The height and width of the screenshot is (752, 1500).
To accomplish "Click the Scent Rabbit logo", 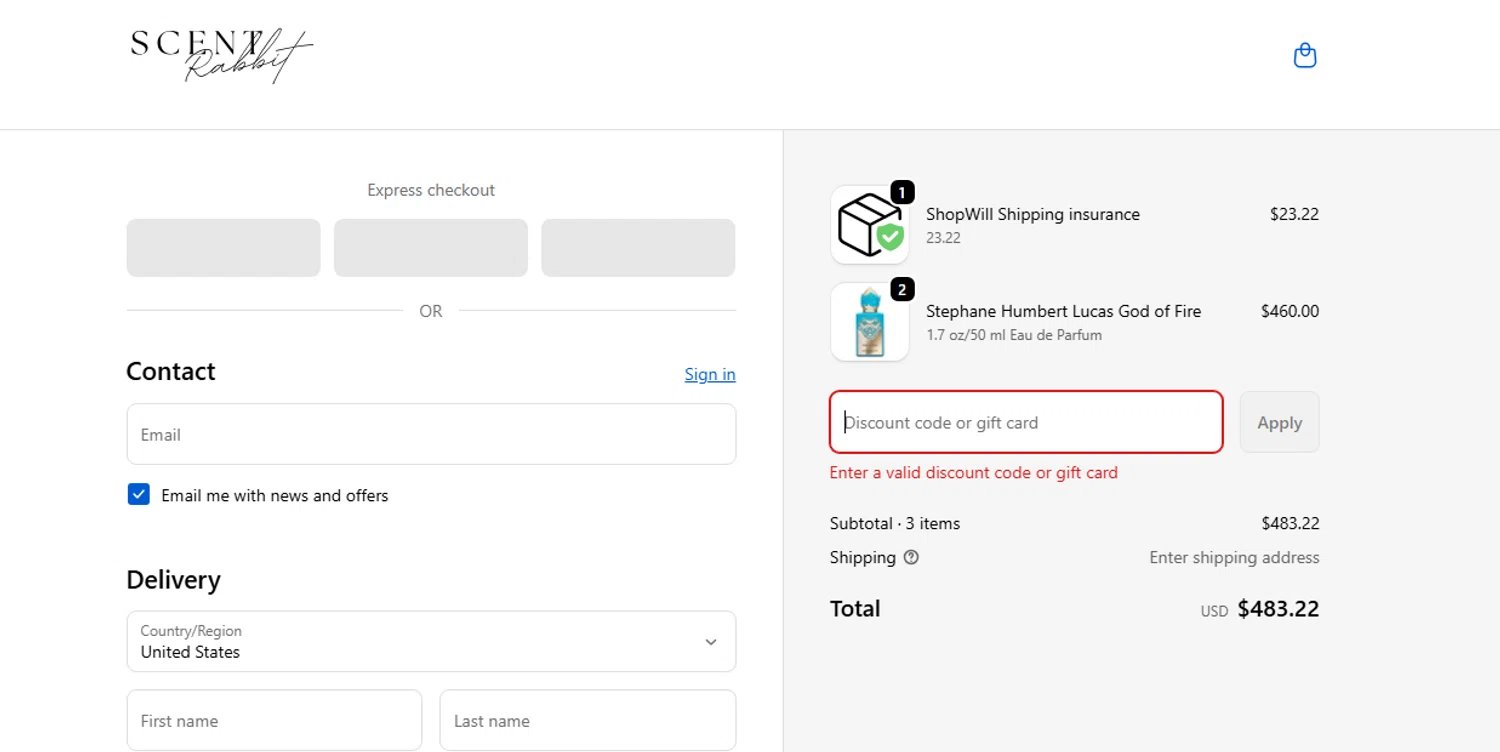I will (x=222, y=55).
